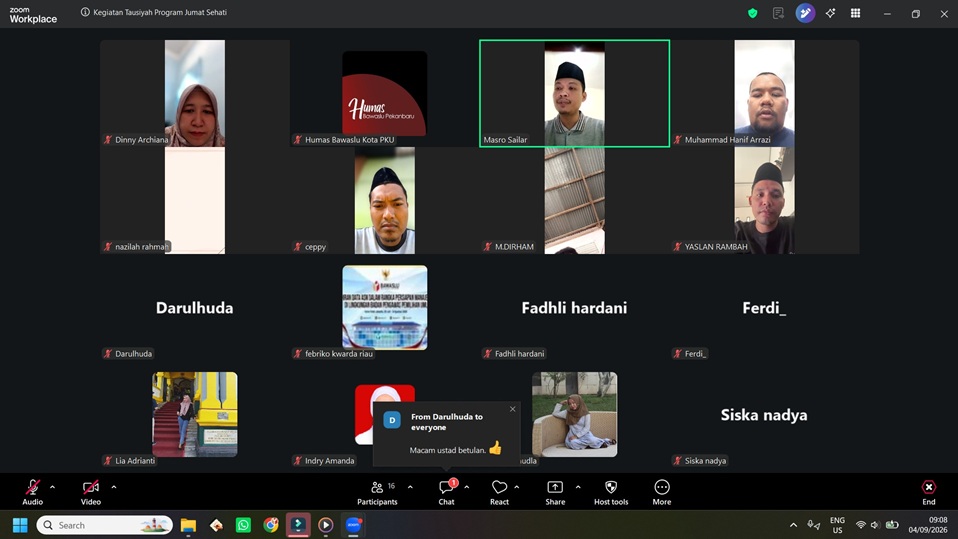Open the React heart menu

(499, 492)
